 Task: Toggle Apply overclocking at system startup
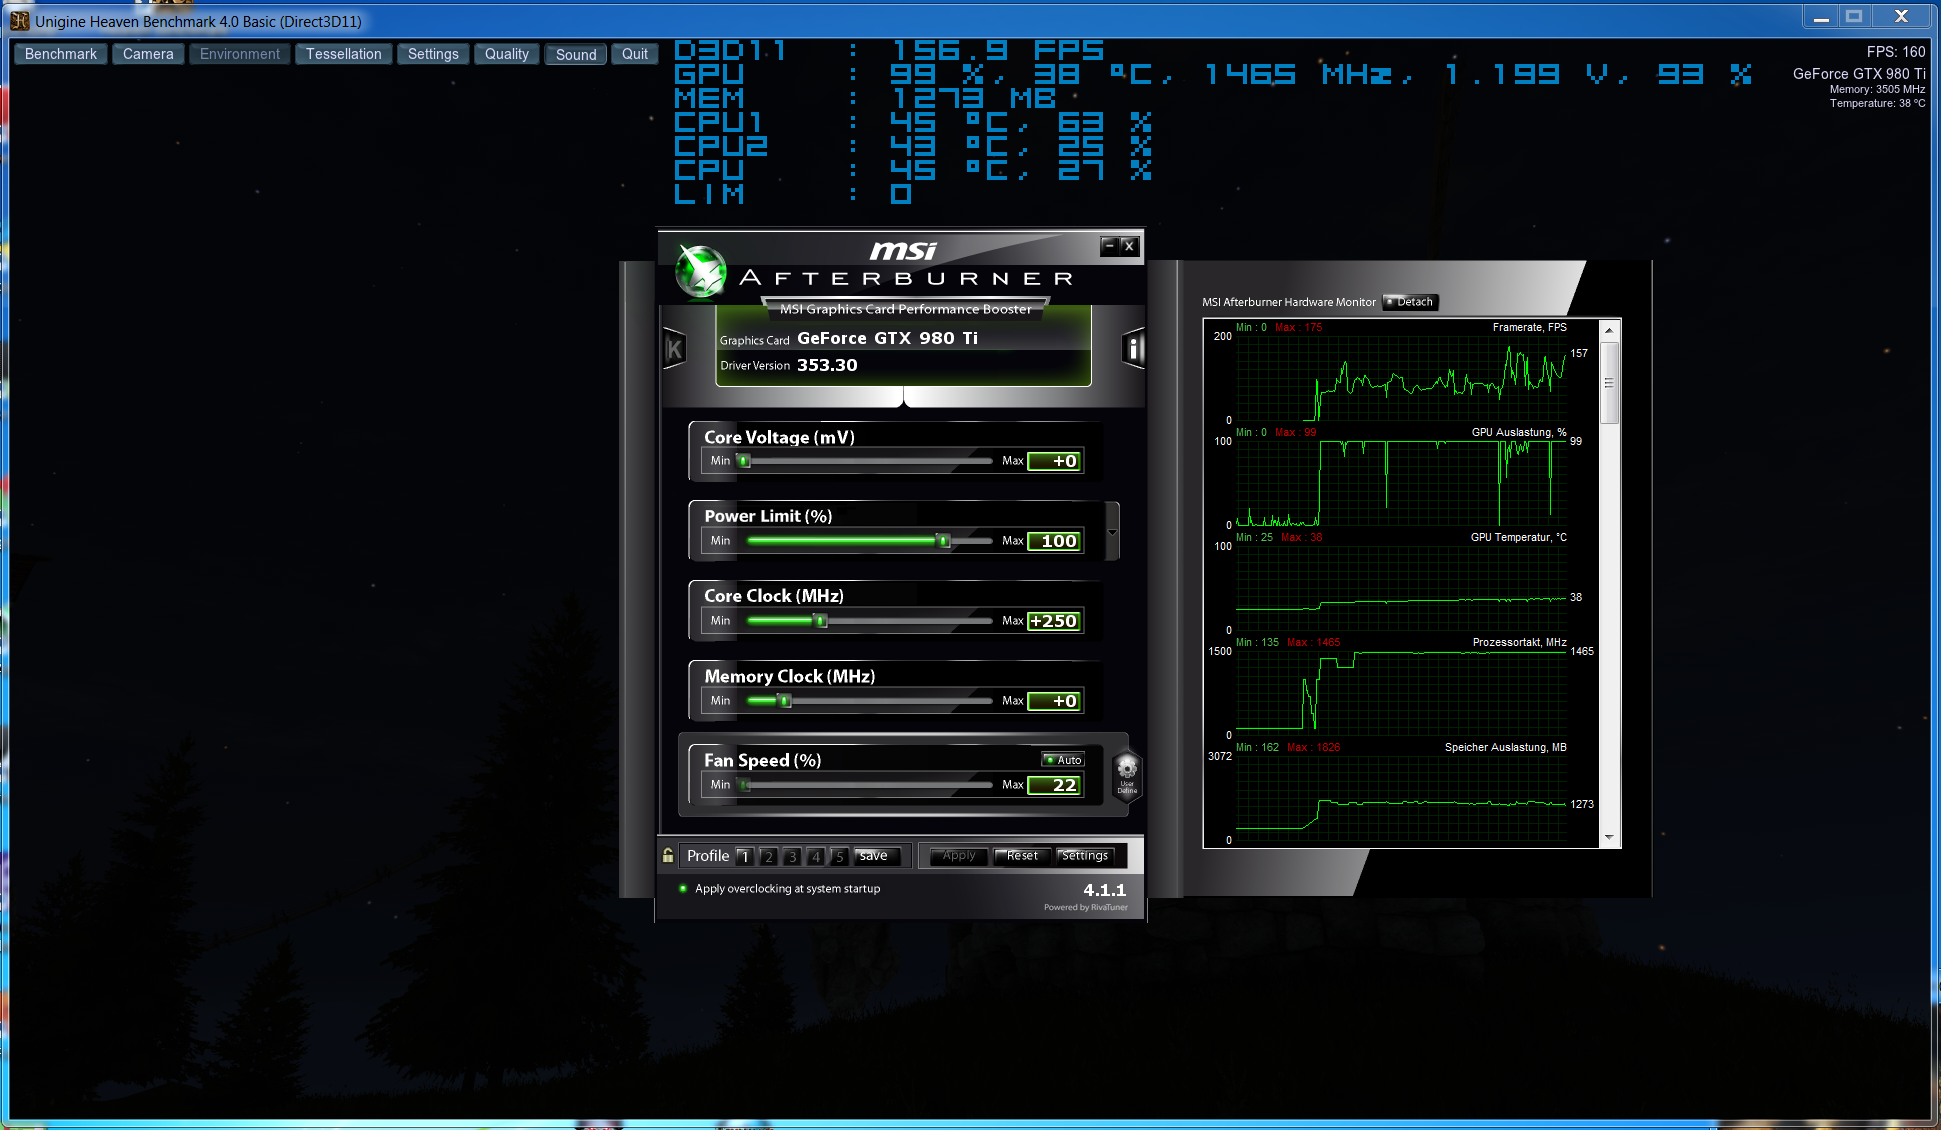pos(683,888)
